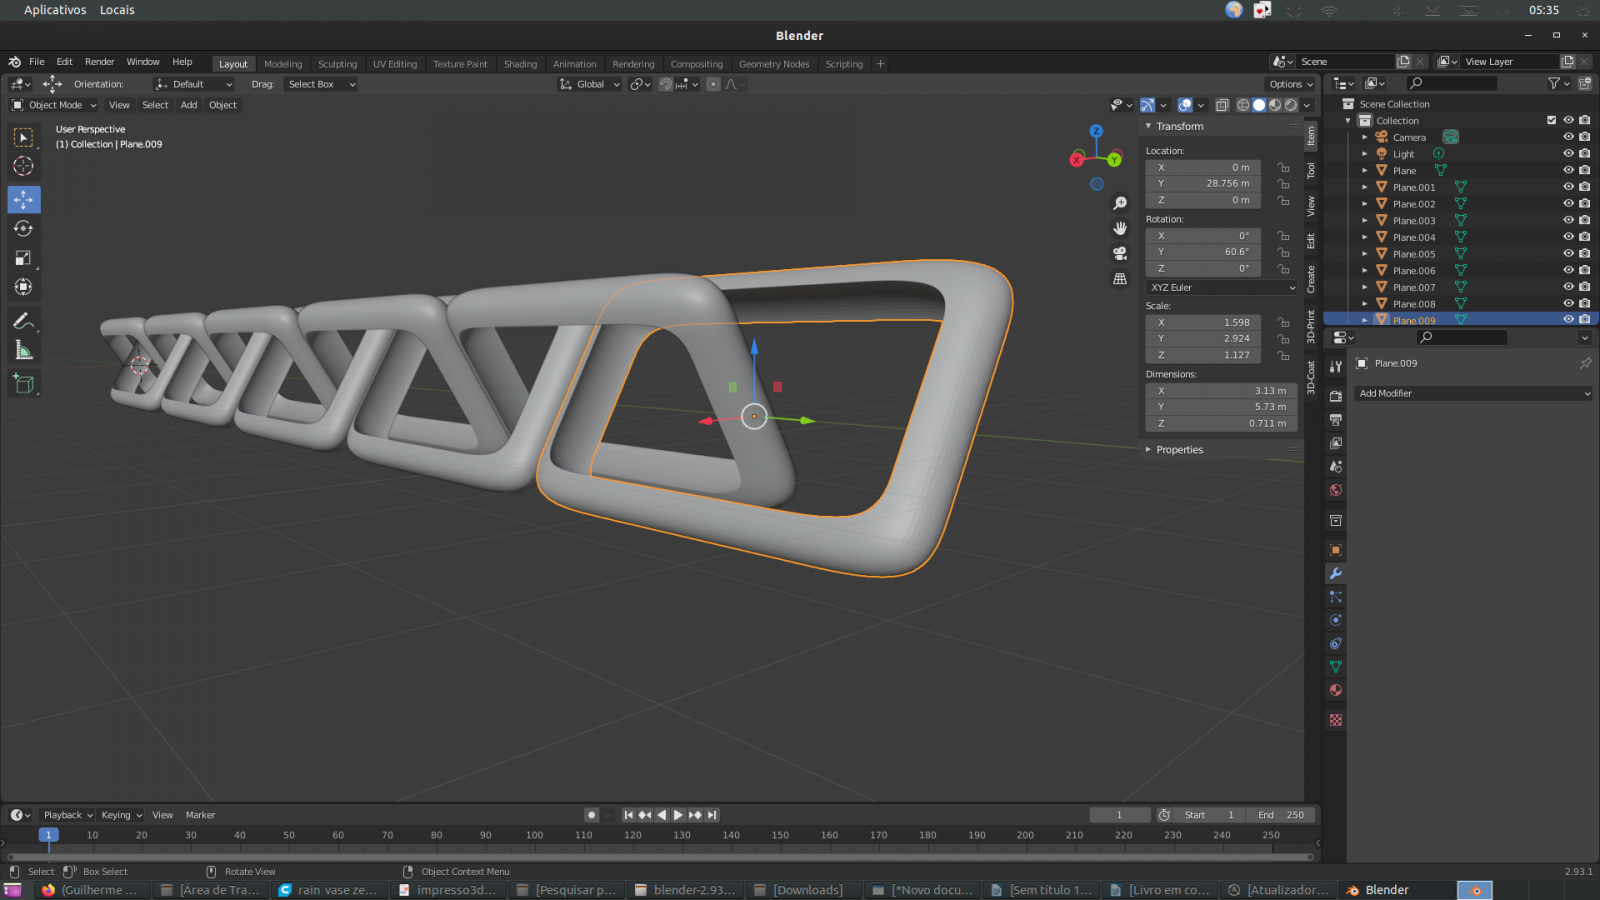
Task: Expand the Collection in the outliner
Action: 1348,120
